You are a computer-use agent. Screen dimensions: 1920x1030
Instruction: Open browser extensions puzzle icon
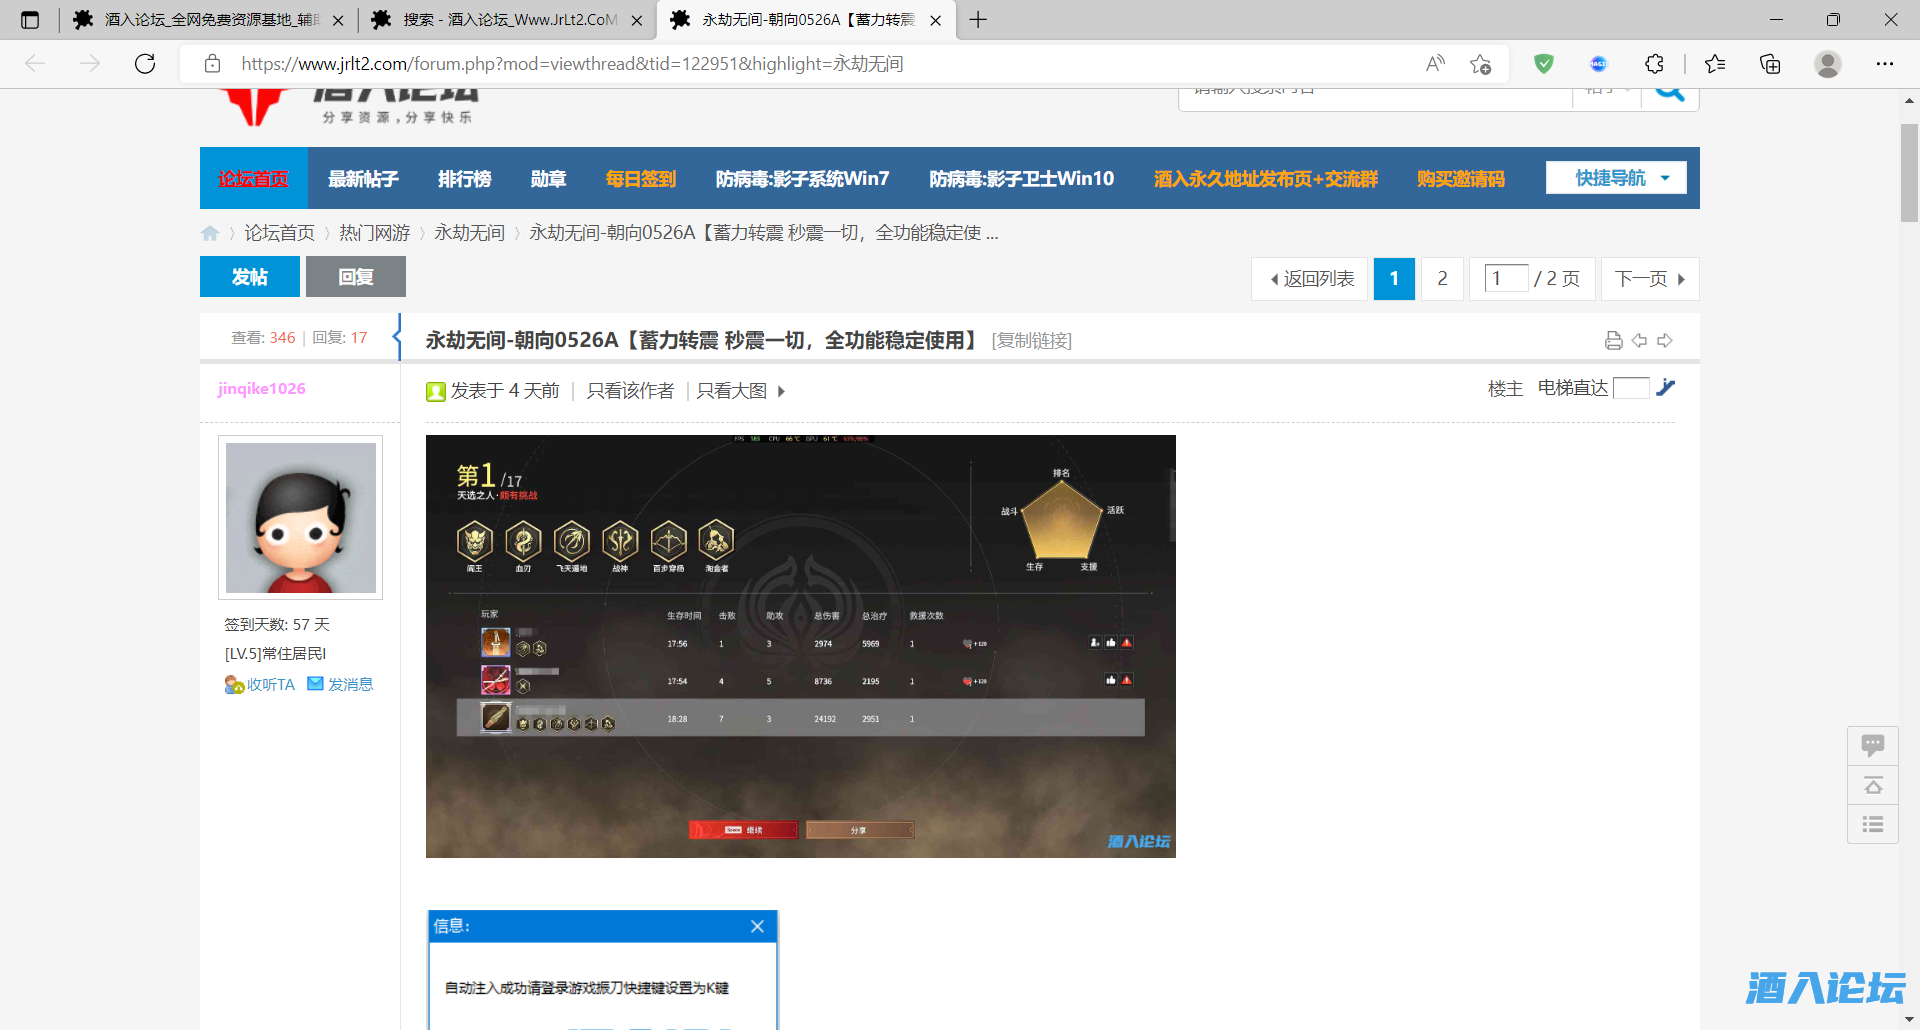tap(1654, 64)
